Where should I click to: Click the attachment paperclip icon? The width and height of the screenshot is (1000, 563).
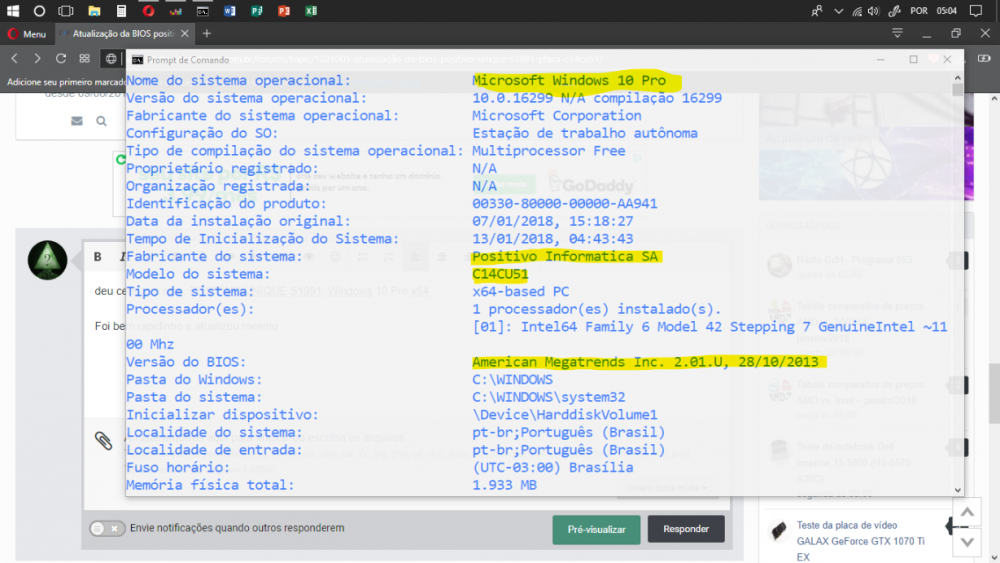pyautogui.click(x=103, y=440)
